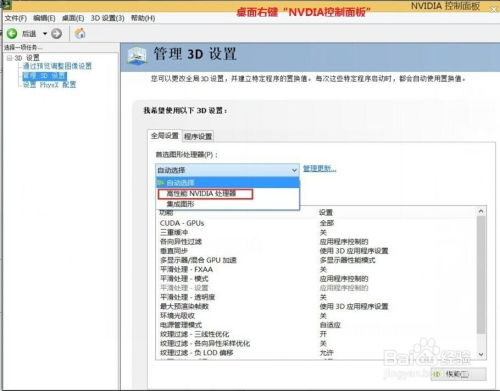
Task: Select 多显示器/混合 GPU 加速 row
Action: point(317,260)
